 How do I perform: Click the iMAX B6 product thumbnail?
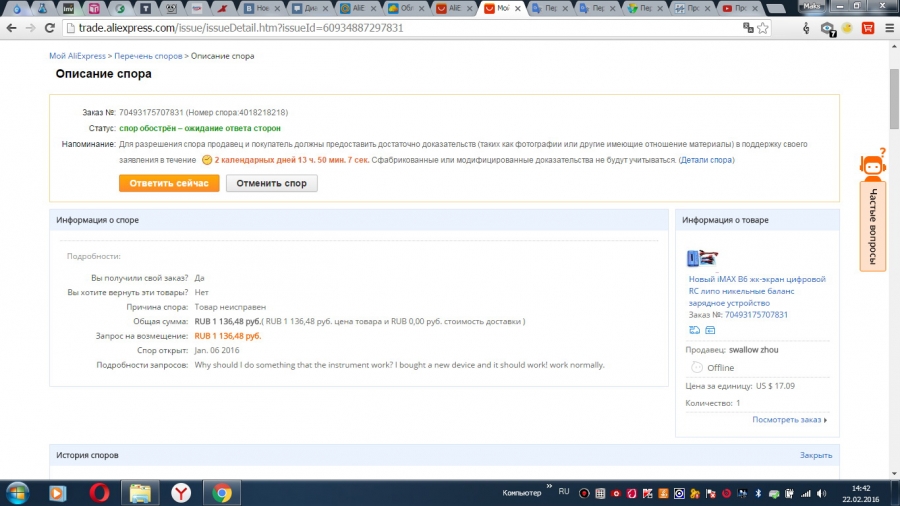(703, 257)
